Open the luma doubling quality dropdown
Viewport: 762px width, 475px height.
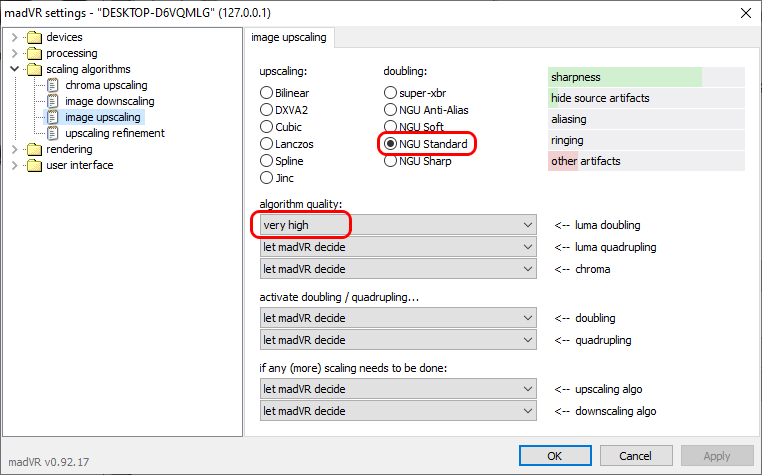[x=398, y=225]
